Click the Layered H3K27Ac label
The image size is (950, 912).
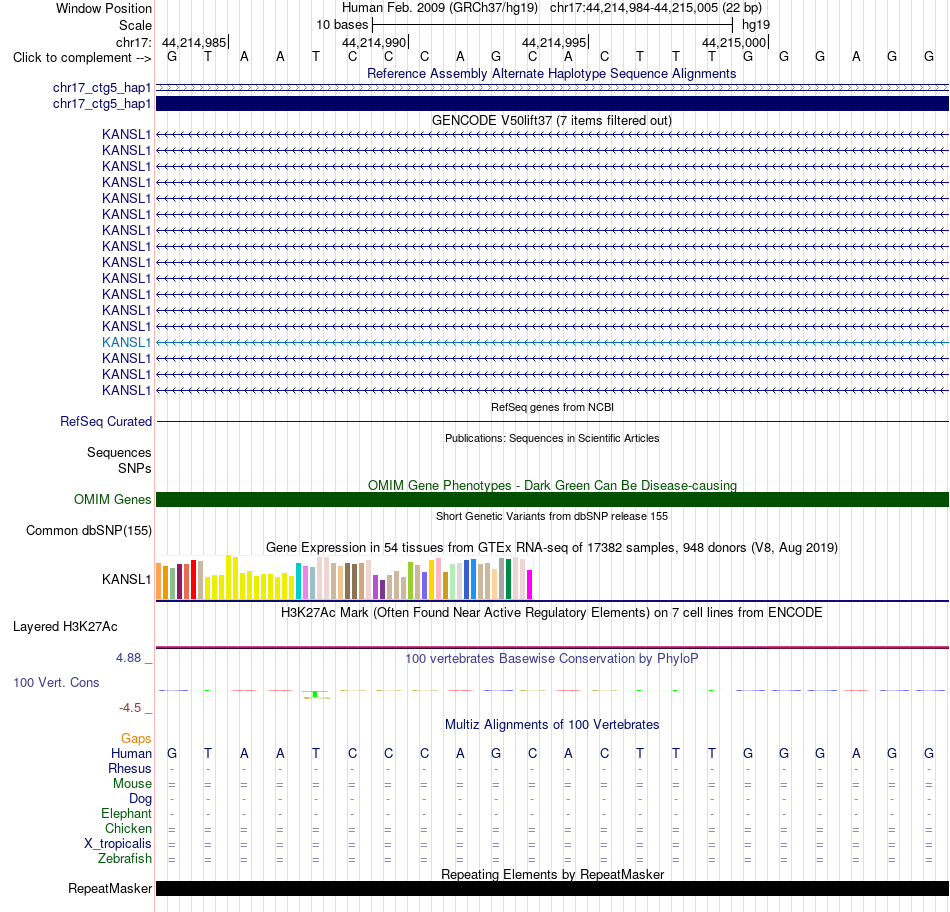65,627
